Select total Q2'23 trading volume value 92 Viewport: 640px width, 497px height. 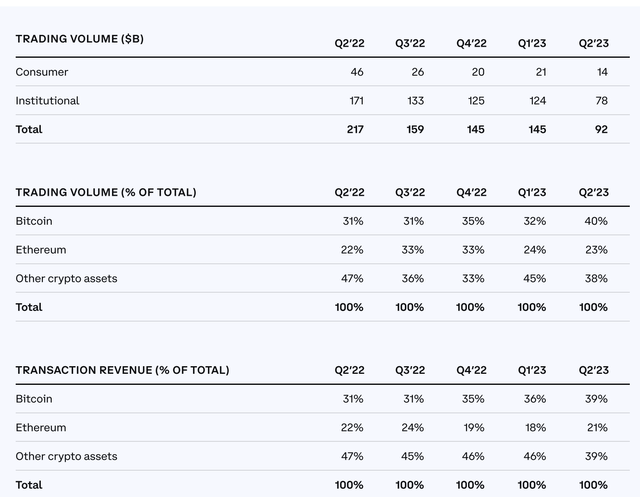coord(600,129)
